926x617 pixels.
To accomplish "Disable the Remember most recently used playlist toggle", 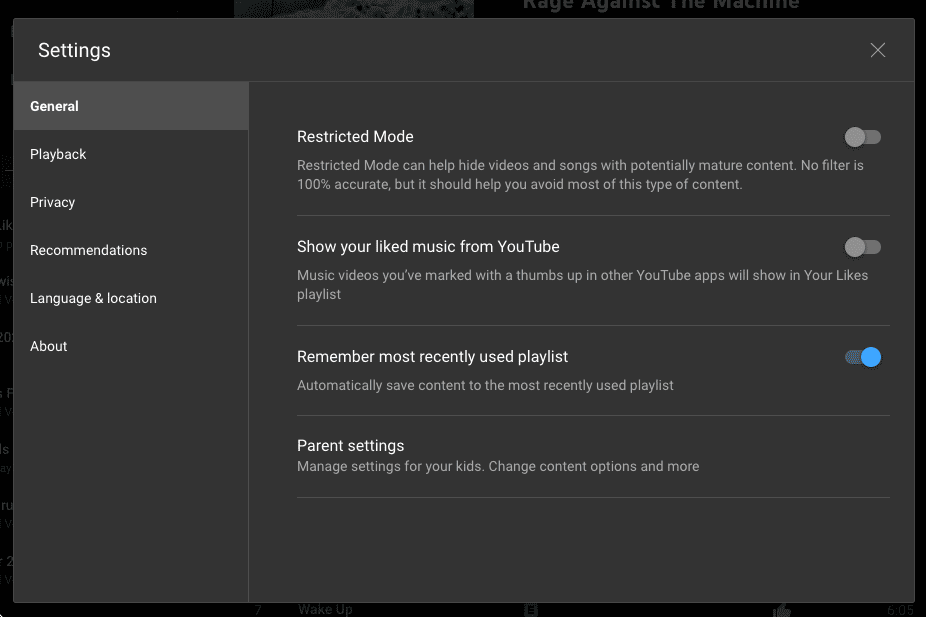I will [x=862, y=357].
